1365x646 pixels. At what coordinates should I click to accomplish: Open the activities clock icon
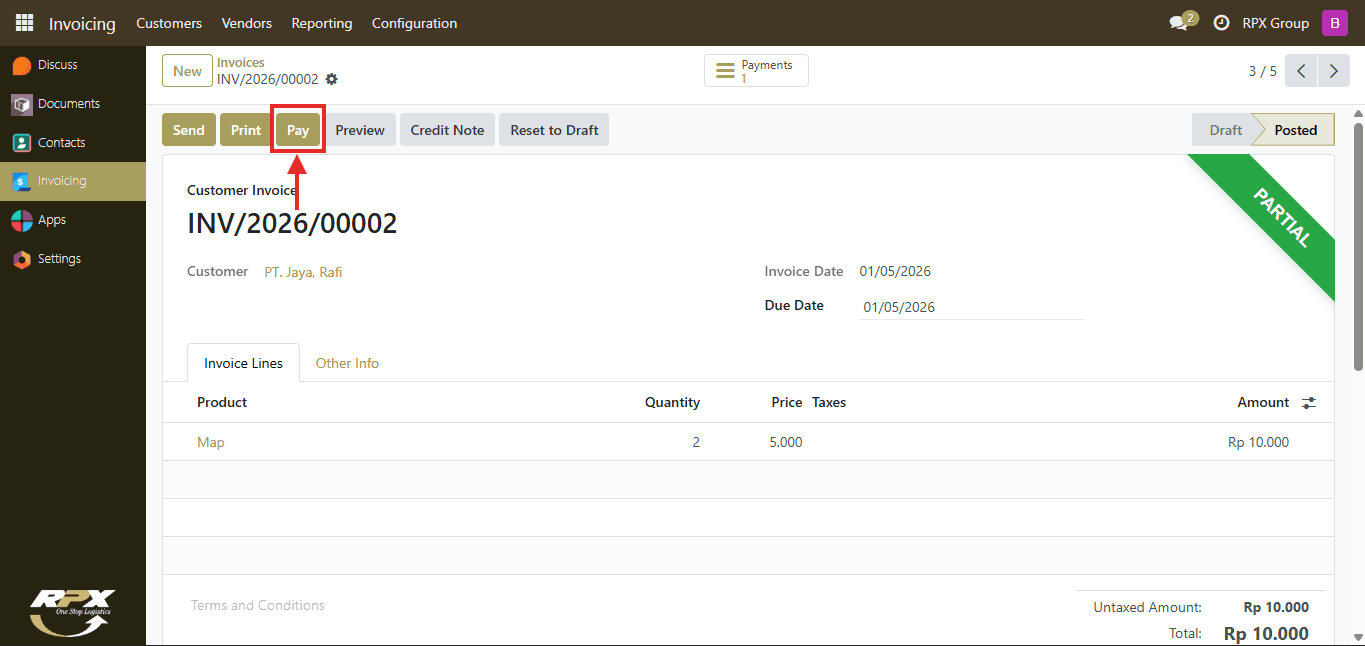1221,23
